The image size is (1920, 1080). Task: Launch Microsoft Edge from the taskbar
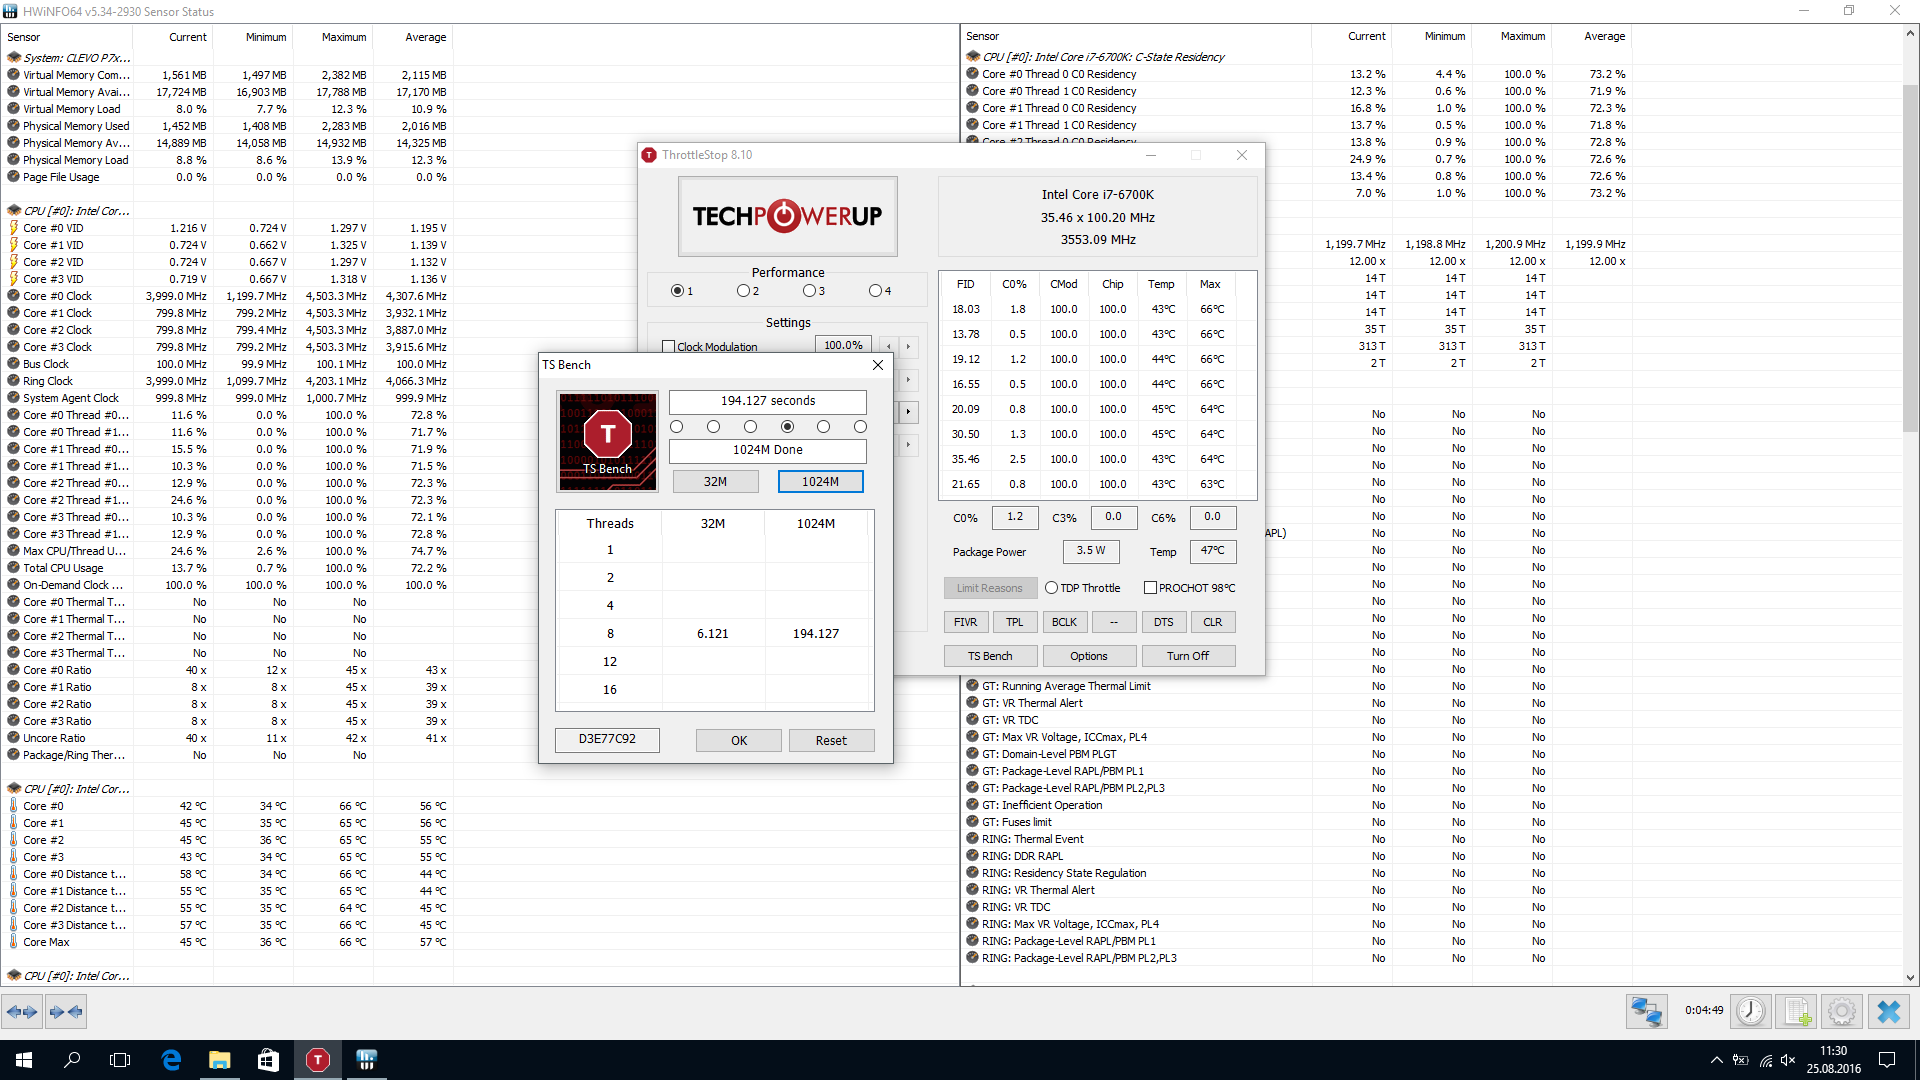pyautogui.click(x=171, y=1060)
